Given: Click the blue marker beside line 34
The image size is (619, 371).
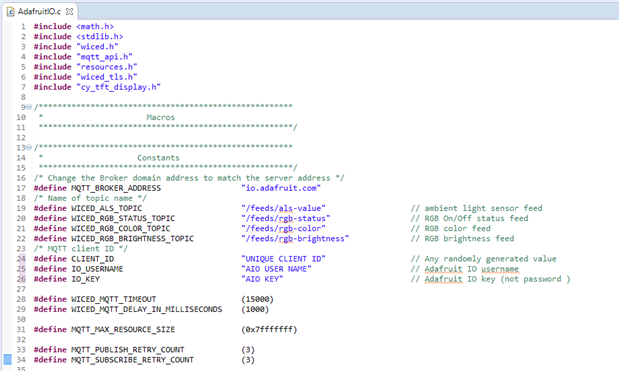Looking at the screenshot, I should [x=8, y=359].
